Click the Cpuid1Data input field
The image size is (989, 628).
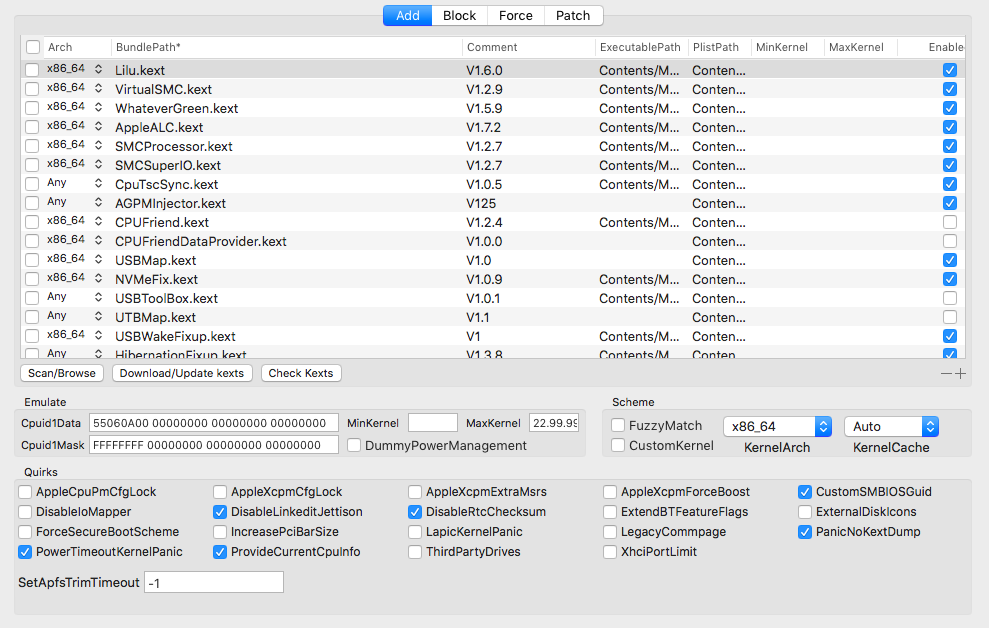click(214, 423)
